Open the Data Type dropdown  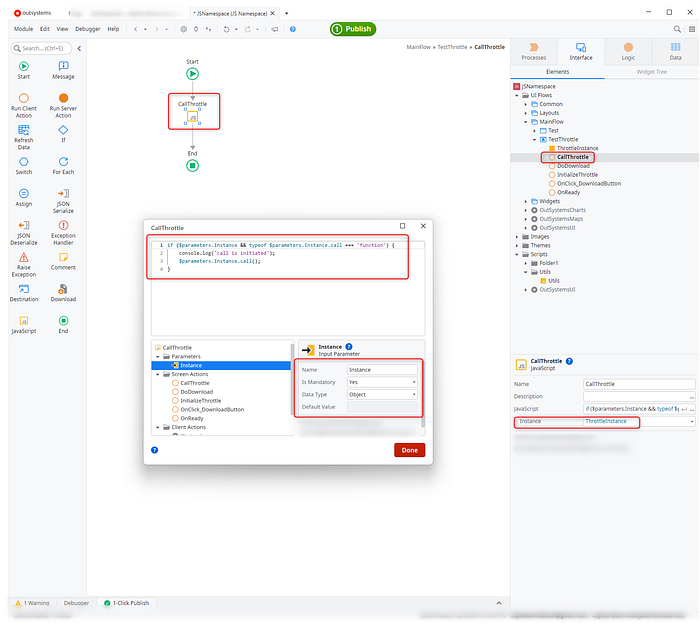tap(381, 394)
